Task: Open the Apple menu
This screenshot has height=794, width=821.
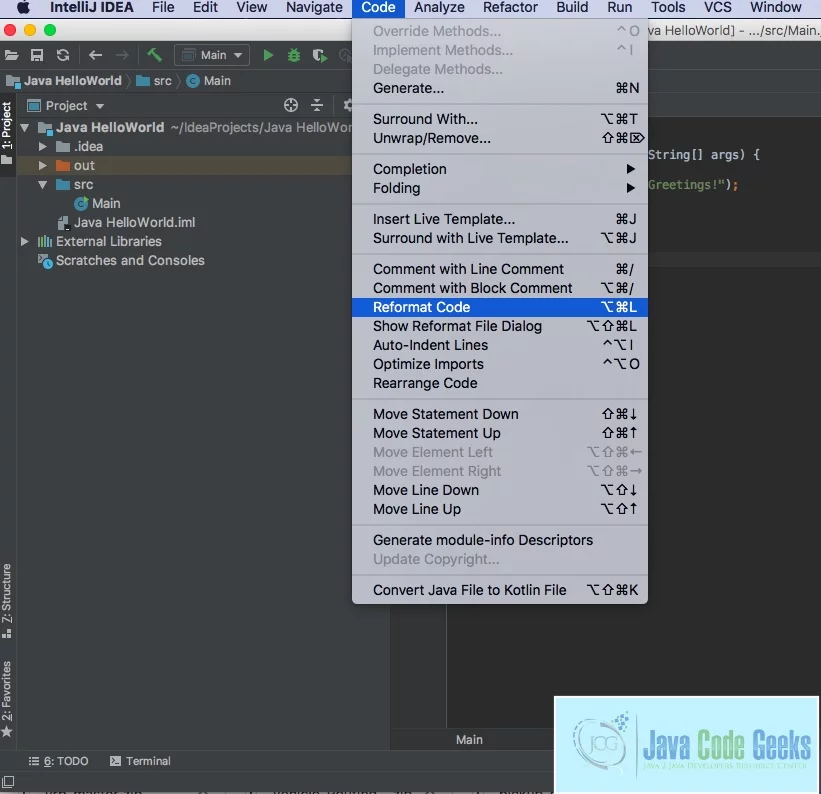Action: coord(24,7)
